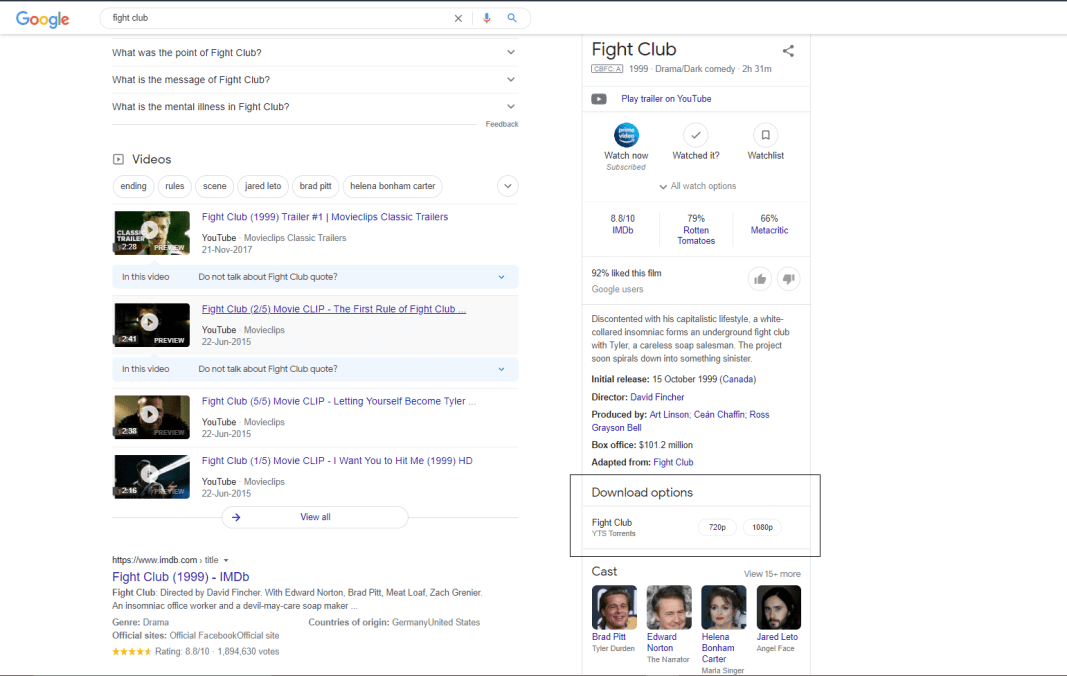Open Jared Leto cast photo
Image resolution: width=1067 pixels, height=676 pixels.
click(x=778, y=607)
